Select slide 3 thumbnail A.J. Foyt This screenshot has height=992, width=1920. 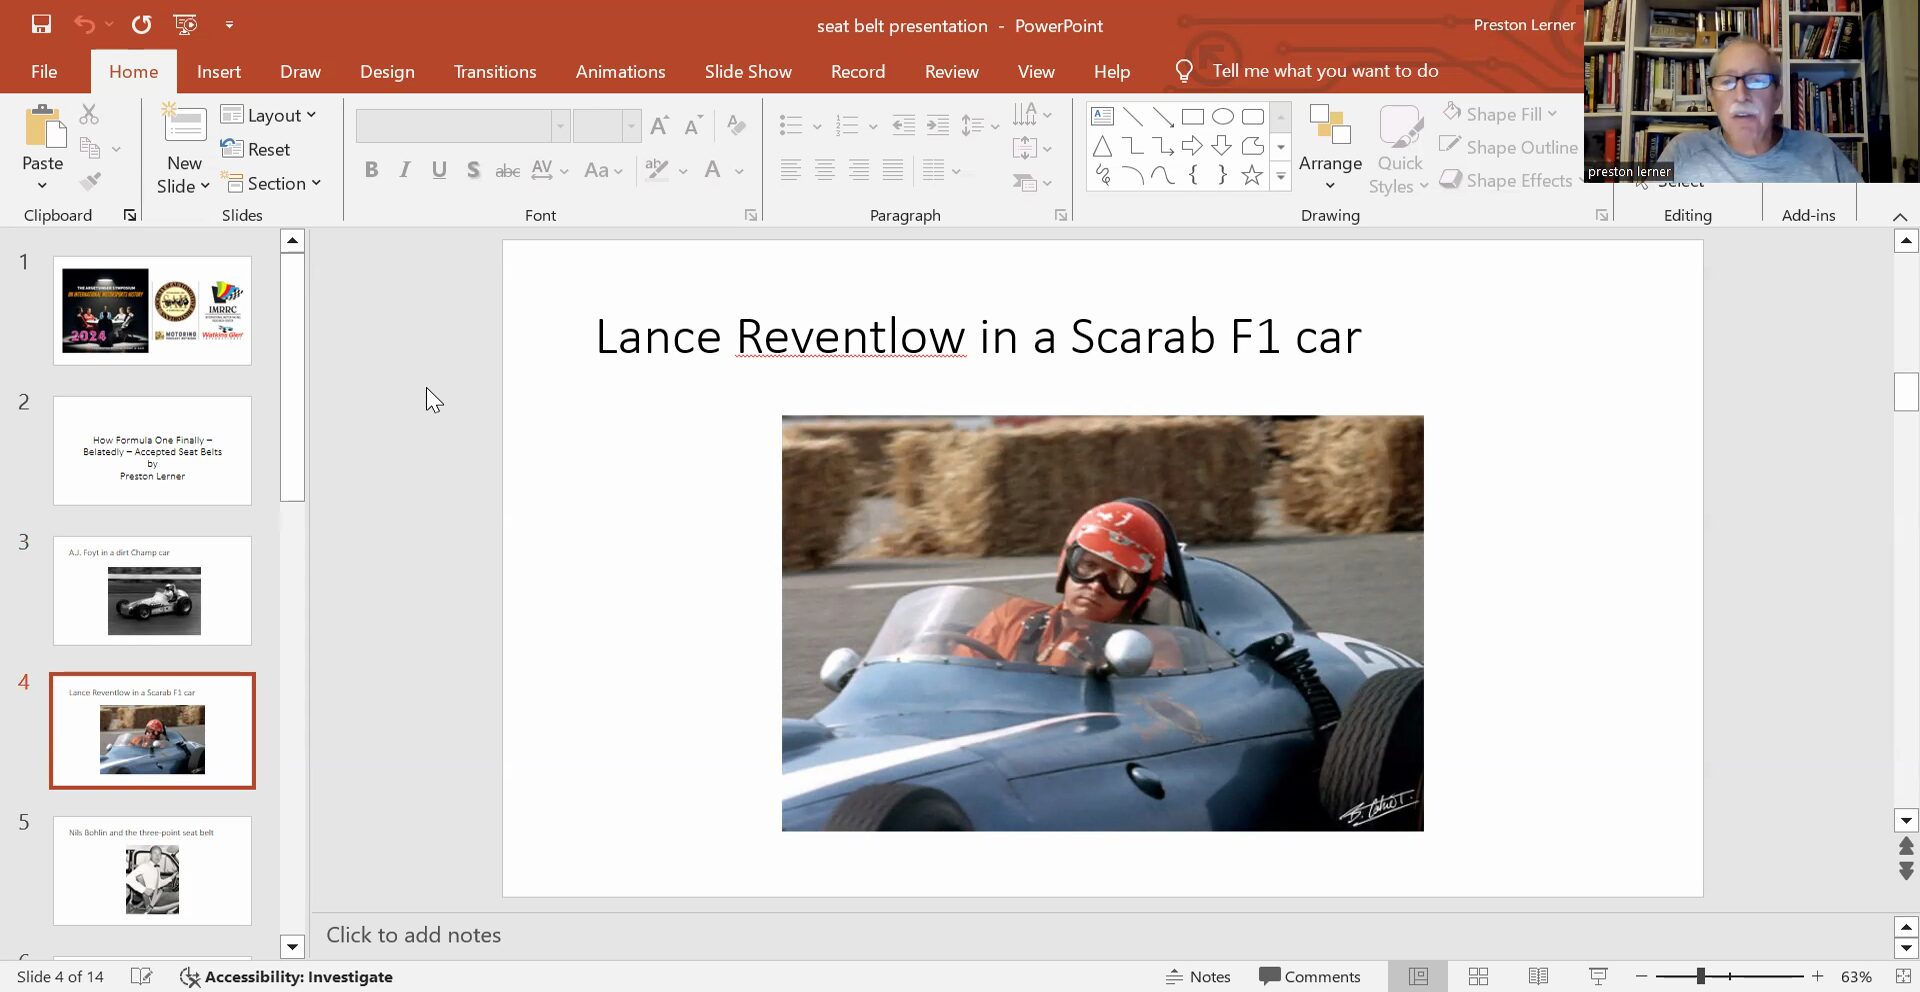coord(152,590)
